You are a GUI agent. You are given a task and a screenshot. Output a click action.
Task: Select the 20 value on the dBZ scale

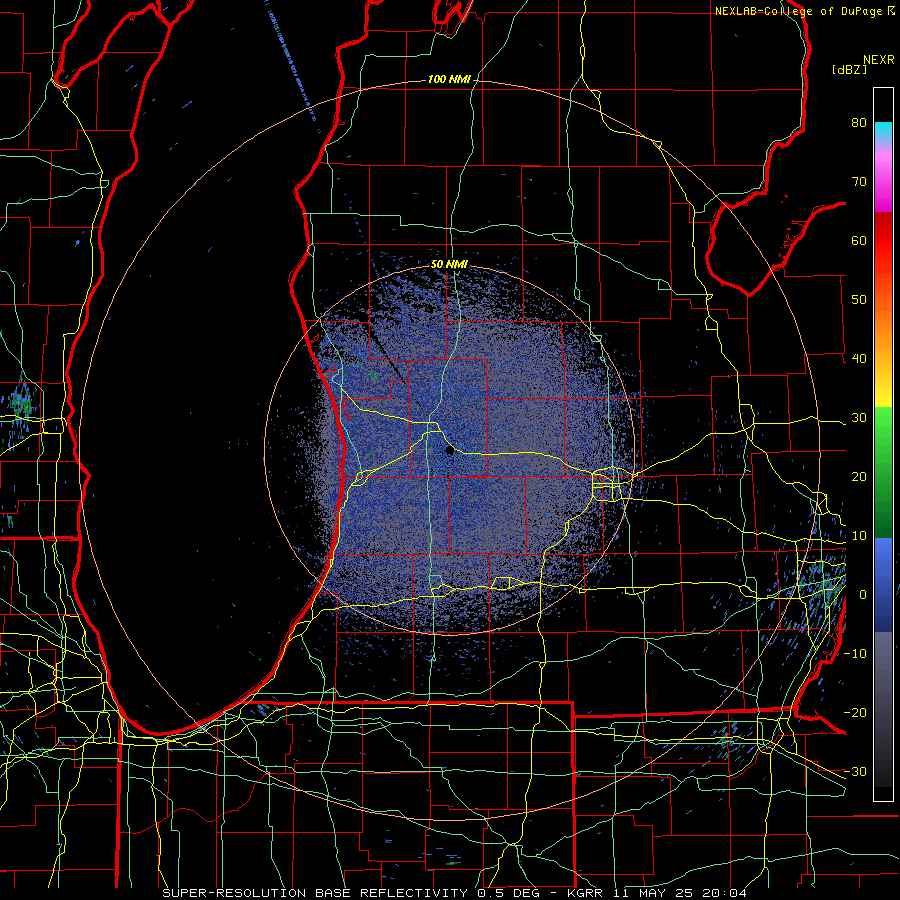click(x=859, y=476)
